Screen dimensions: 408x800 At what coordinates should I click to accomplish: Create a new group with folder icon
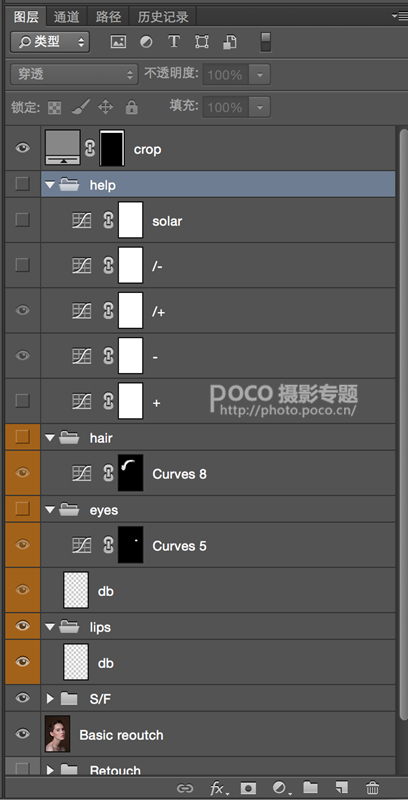point(311,788)
